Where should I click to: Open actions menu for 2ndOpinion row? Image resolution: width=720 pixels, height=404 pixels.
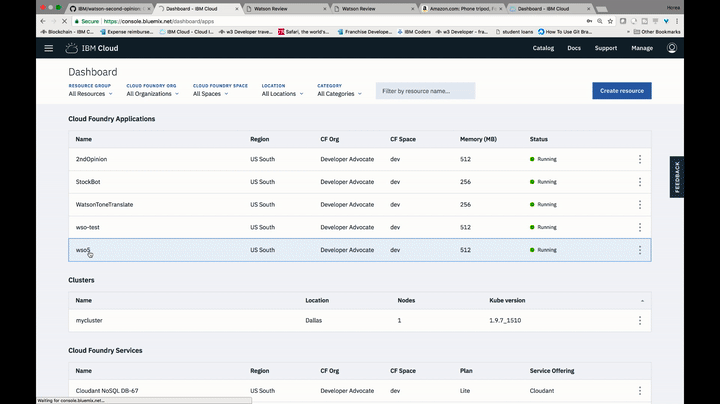640,159
